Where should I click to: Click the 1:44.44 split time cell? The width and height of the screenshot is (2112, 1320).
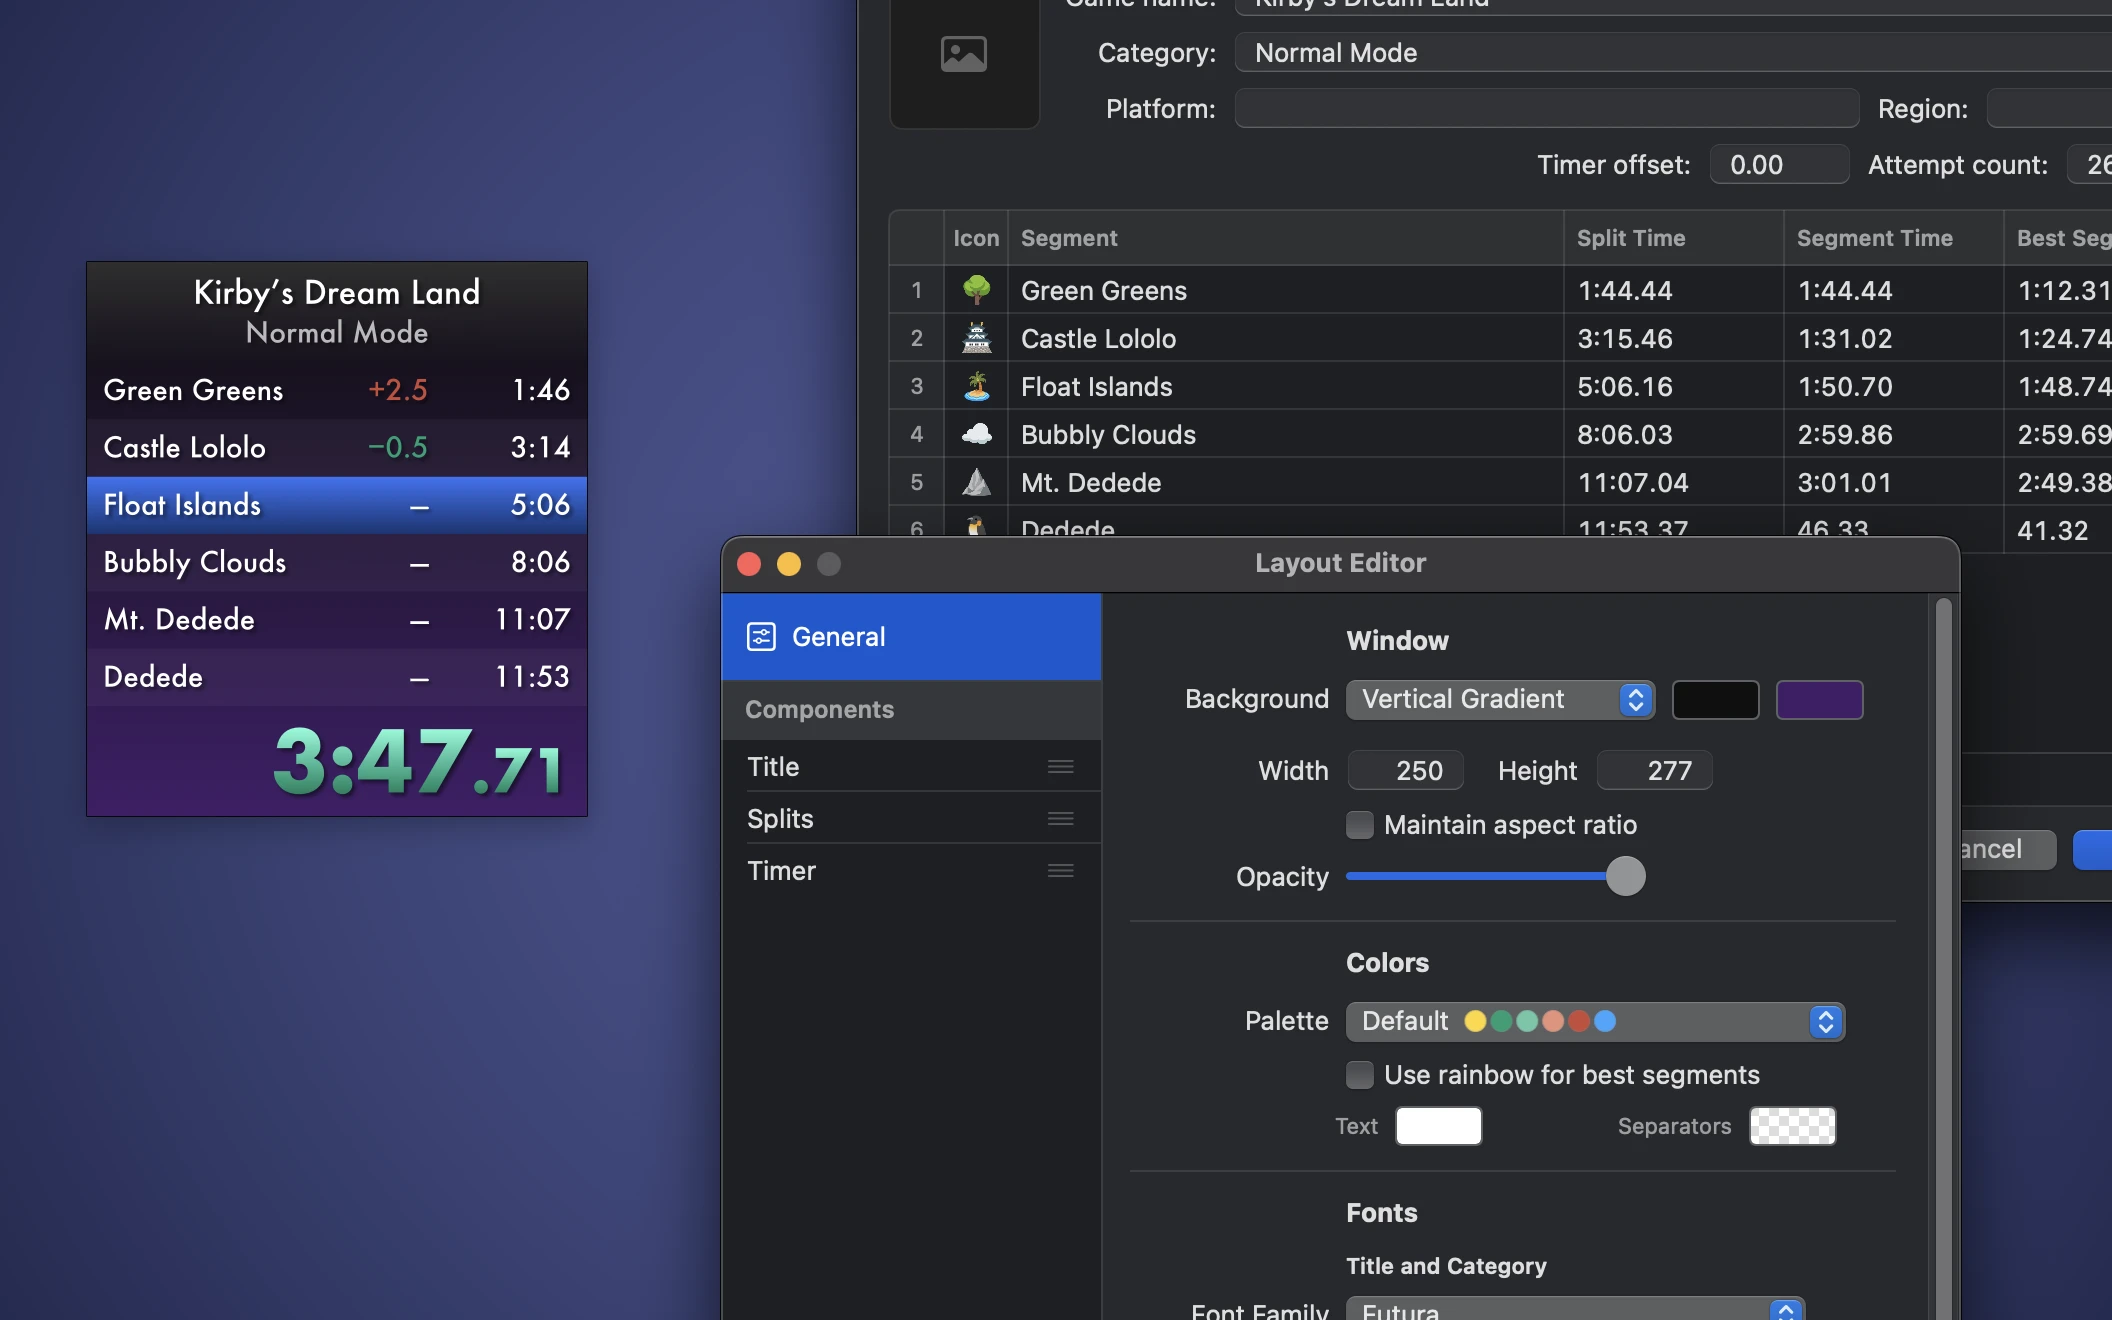pyautogui.click(x=1674, y=291)
